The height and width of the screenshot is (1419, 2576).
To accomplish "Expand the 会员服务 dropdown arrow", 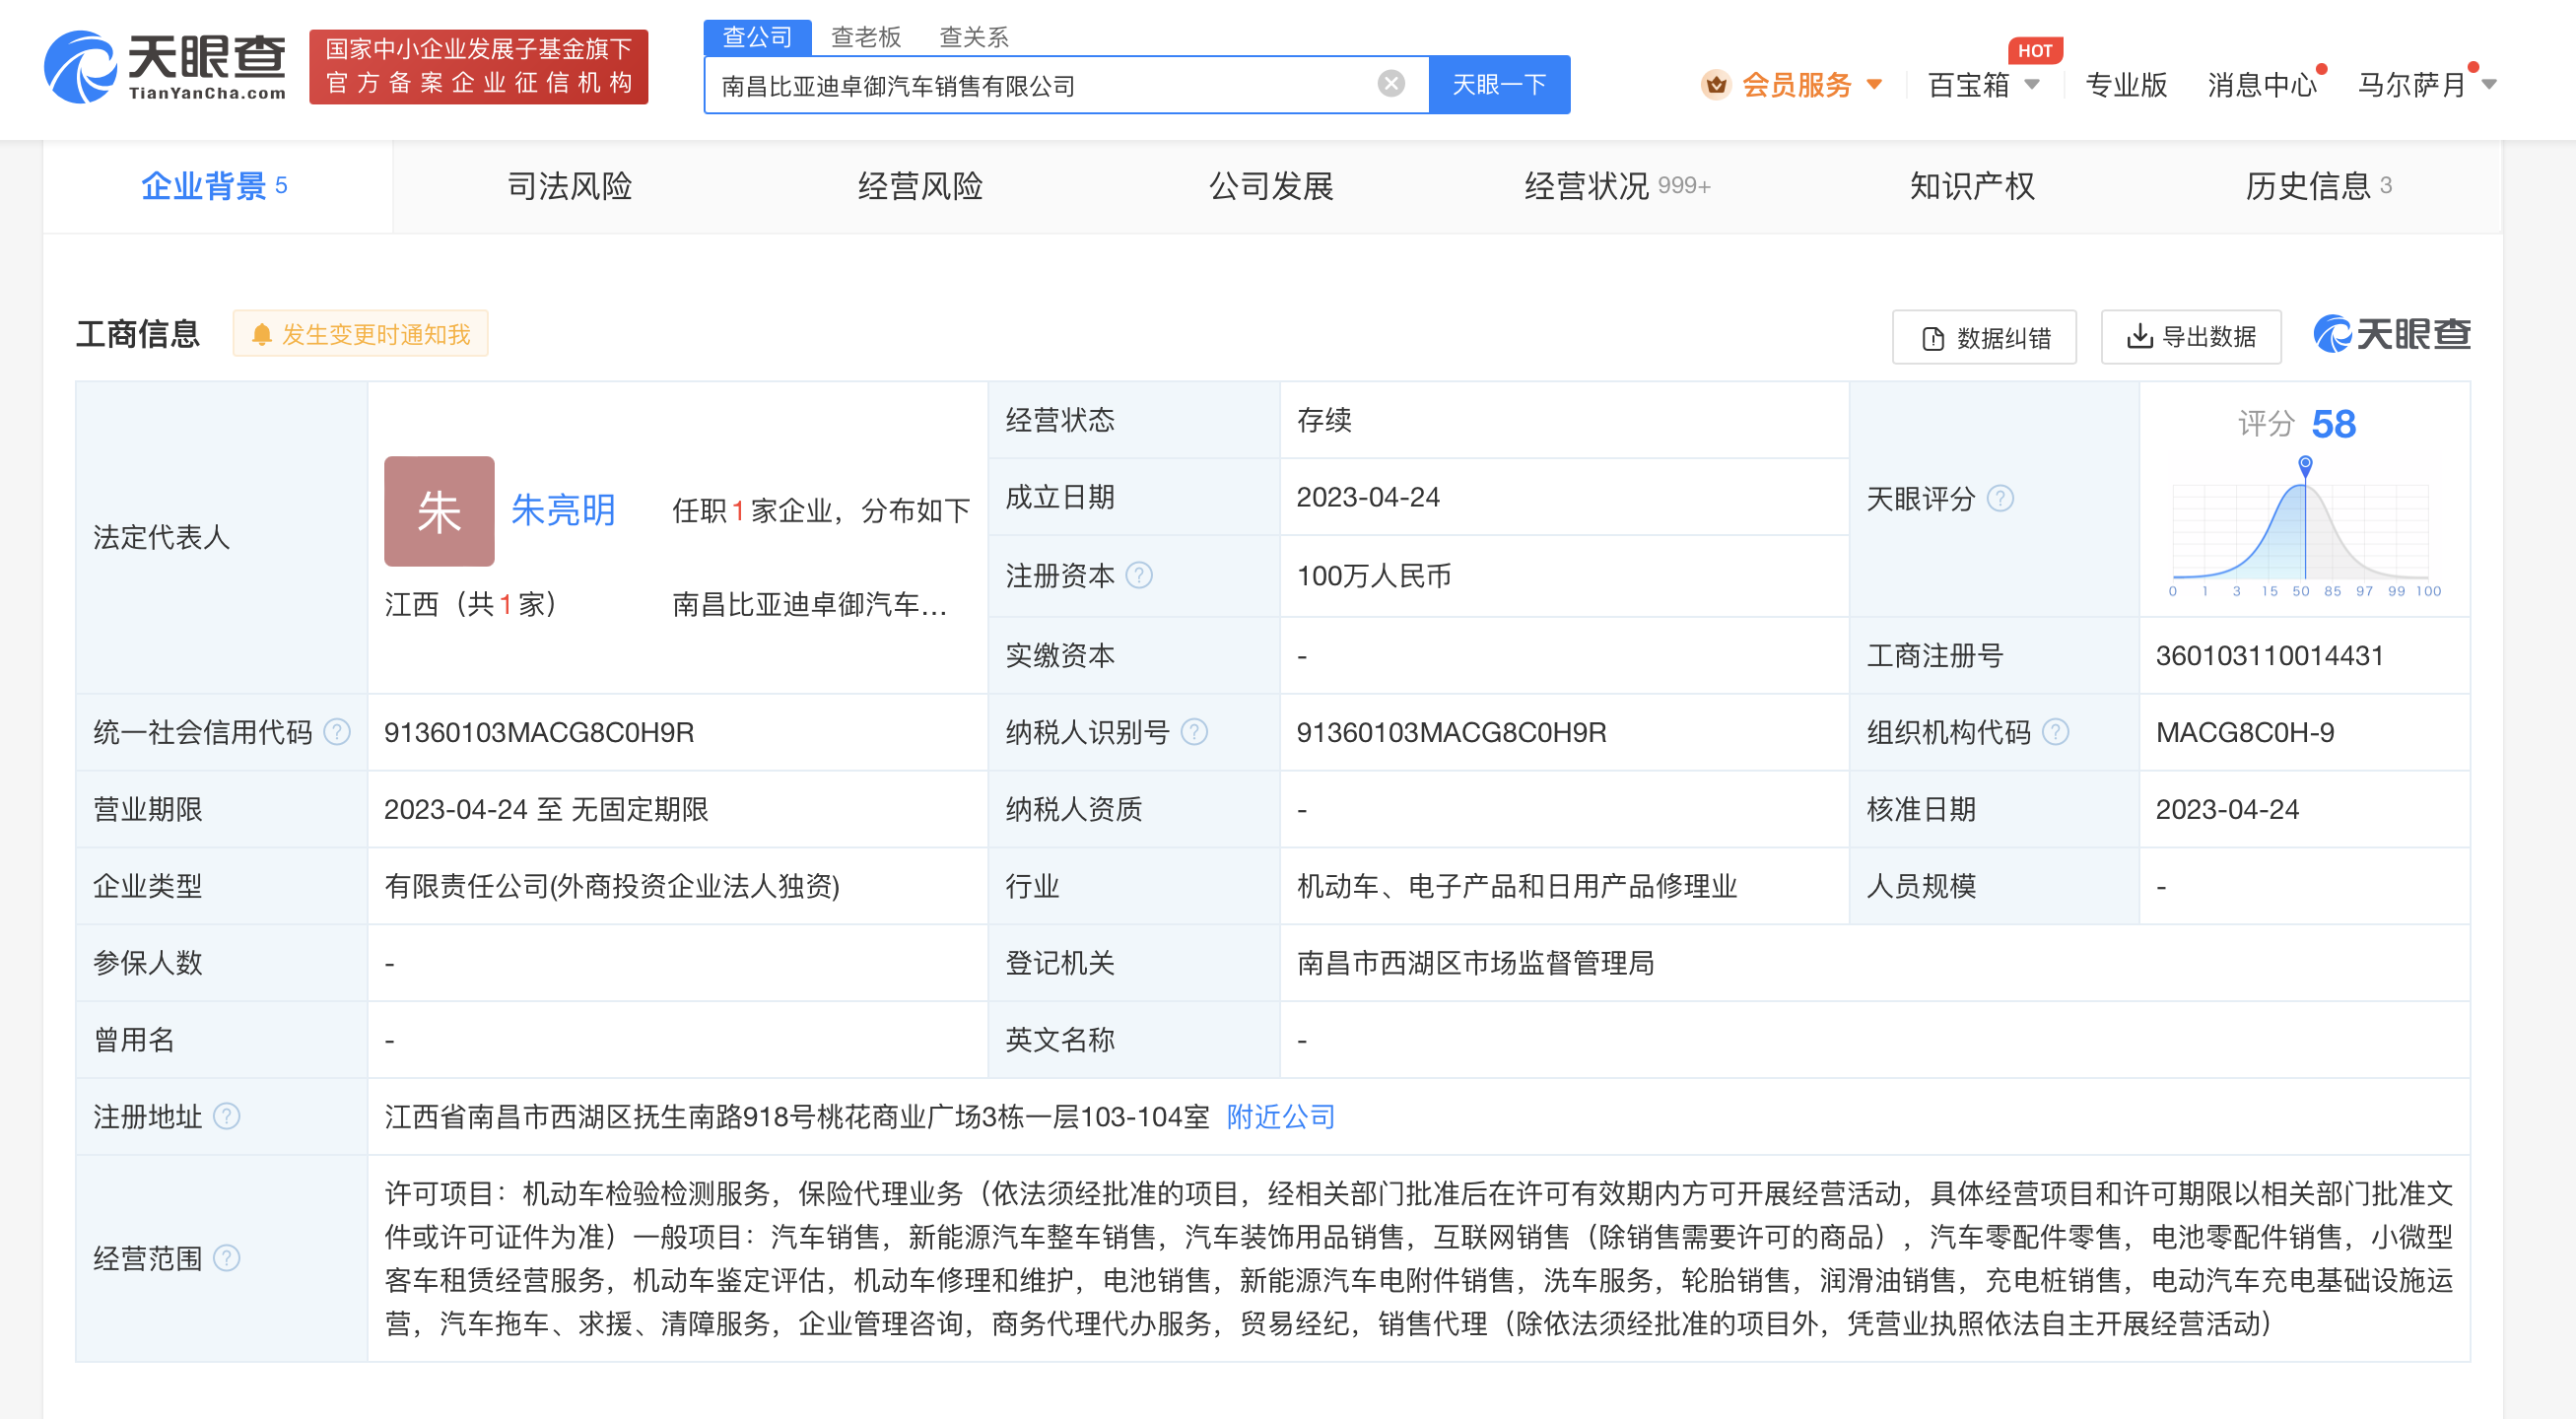I will coord(1874,85).
